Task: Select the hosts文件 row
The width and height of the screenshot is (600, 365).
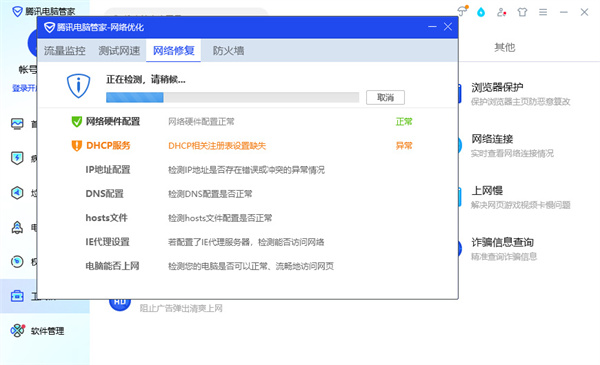Action: click(x=248, y=218)
